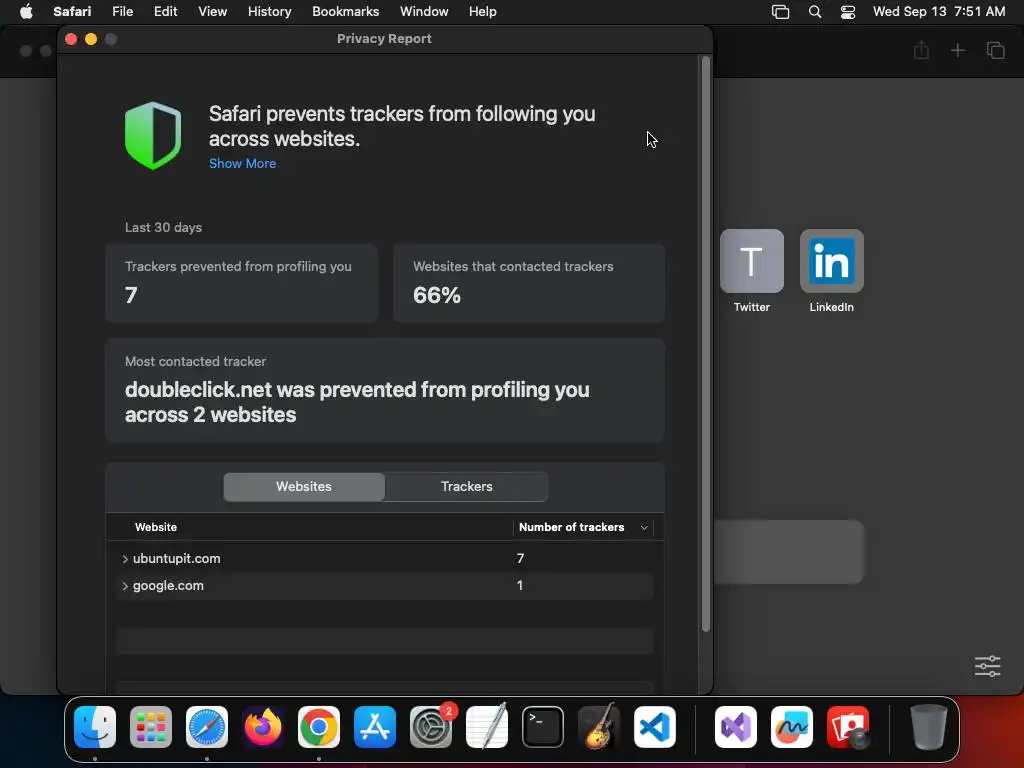Open Spotlight search in menu bar
Image resolution: width=1024 pixels, height=768 pixels.
814,12
